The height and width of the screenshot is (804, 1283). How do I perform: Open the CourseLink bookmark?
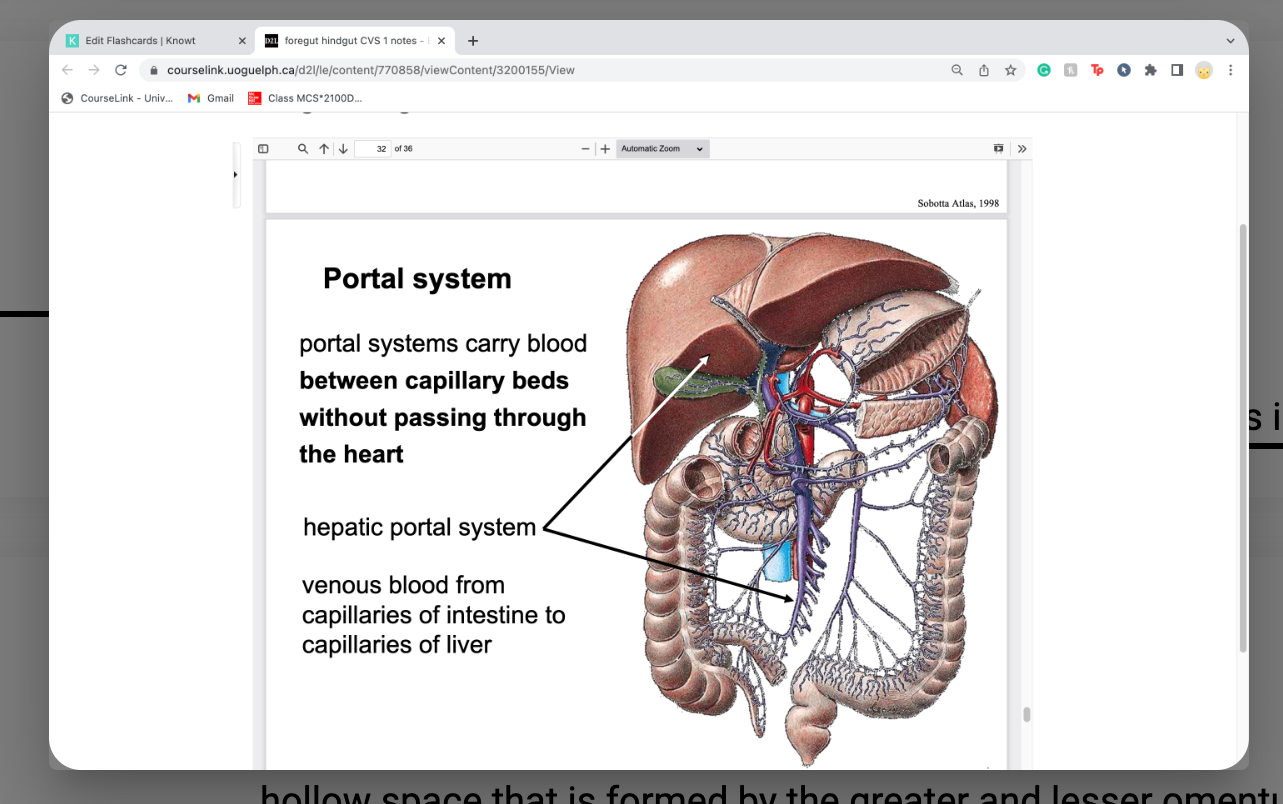tap(117, 98)
